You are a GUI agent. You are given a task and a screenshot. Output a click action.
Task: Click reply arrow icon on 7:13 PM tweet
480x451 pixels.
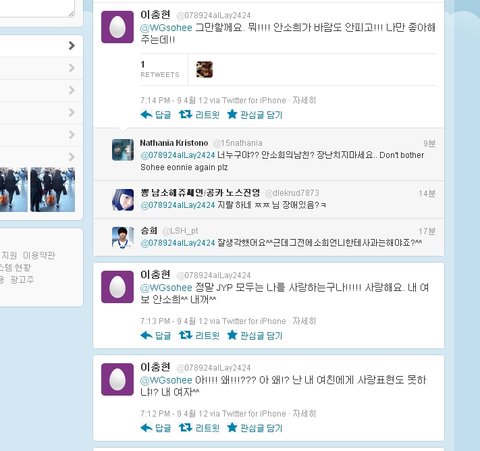coord(146,335)
